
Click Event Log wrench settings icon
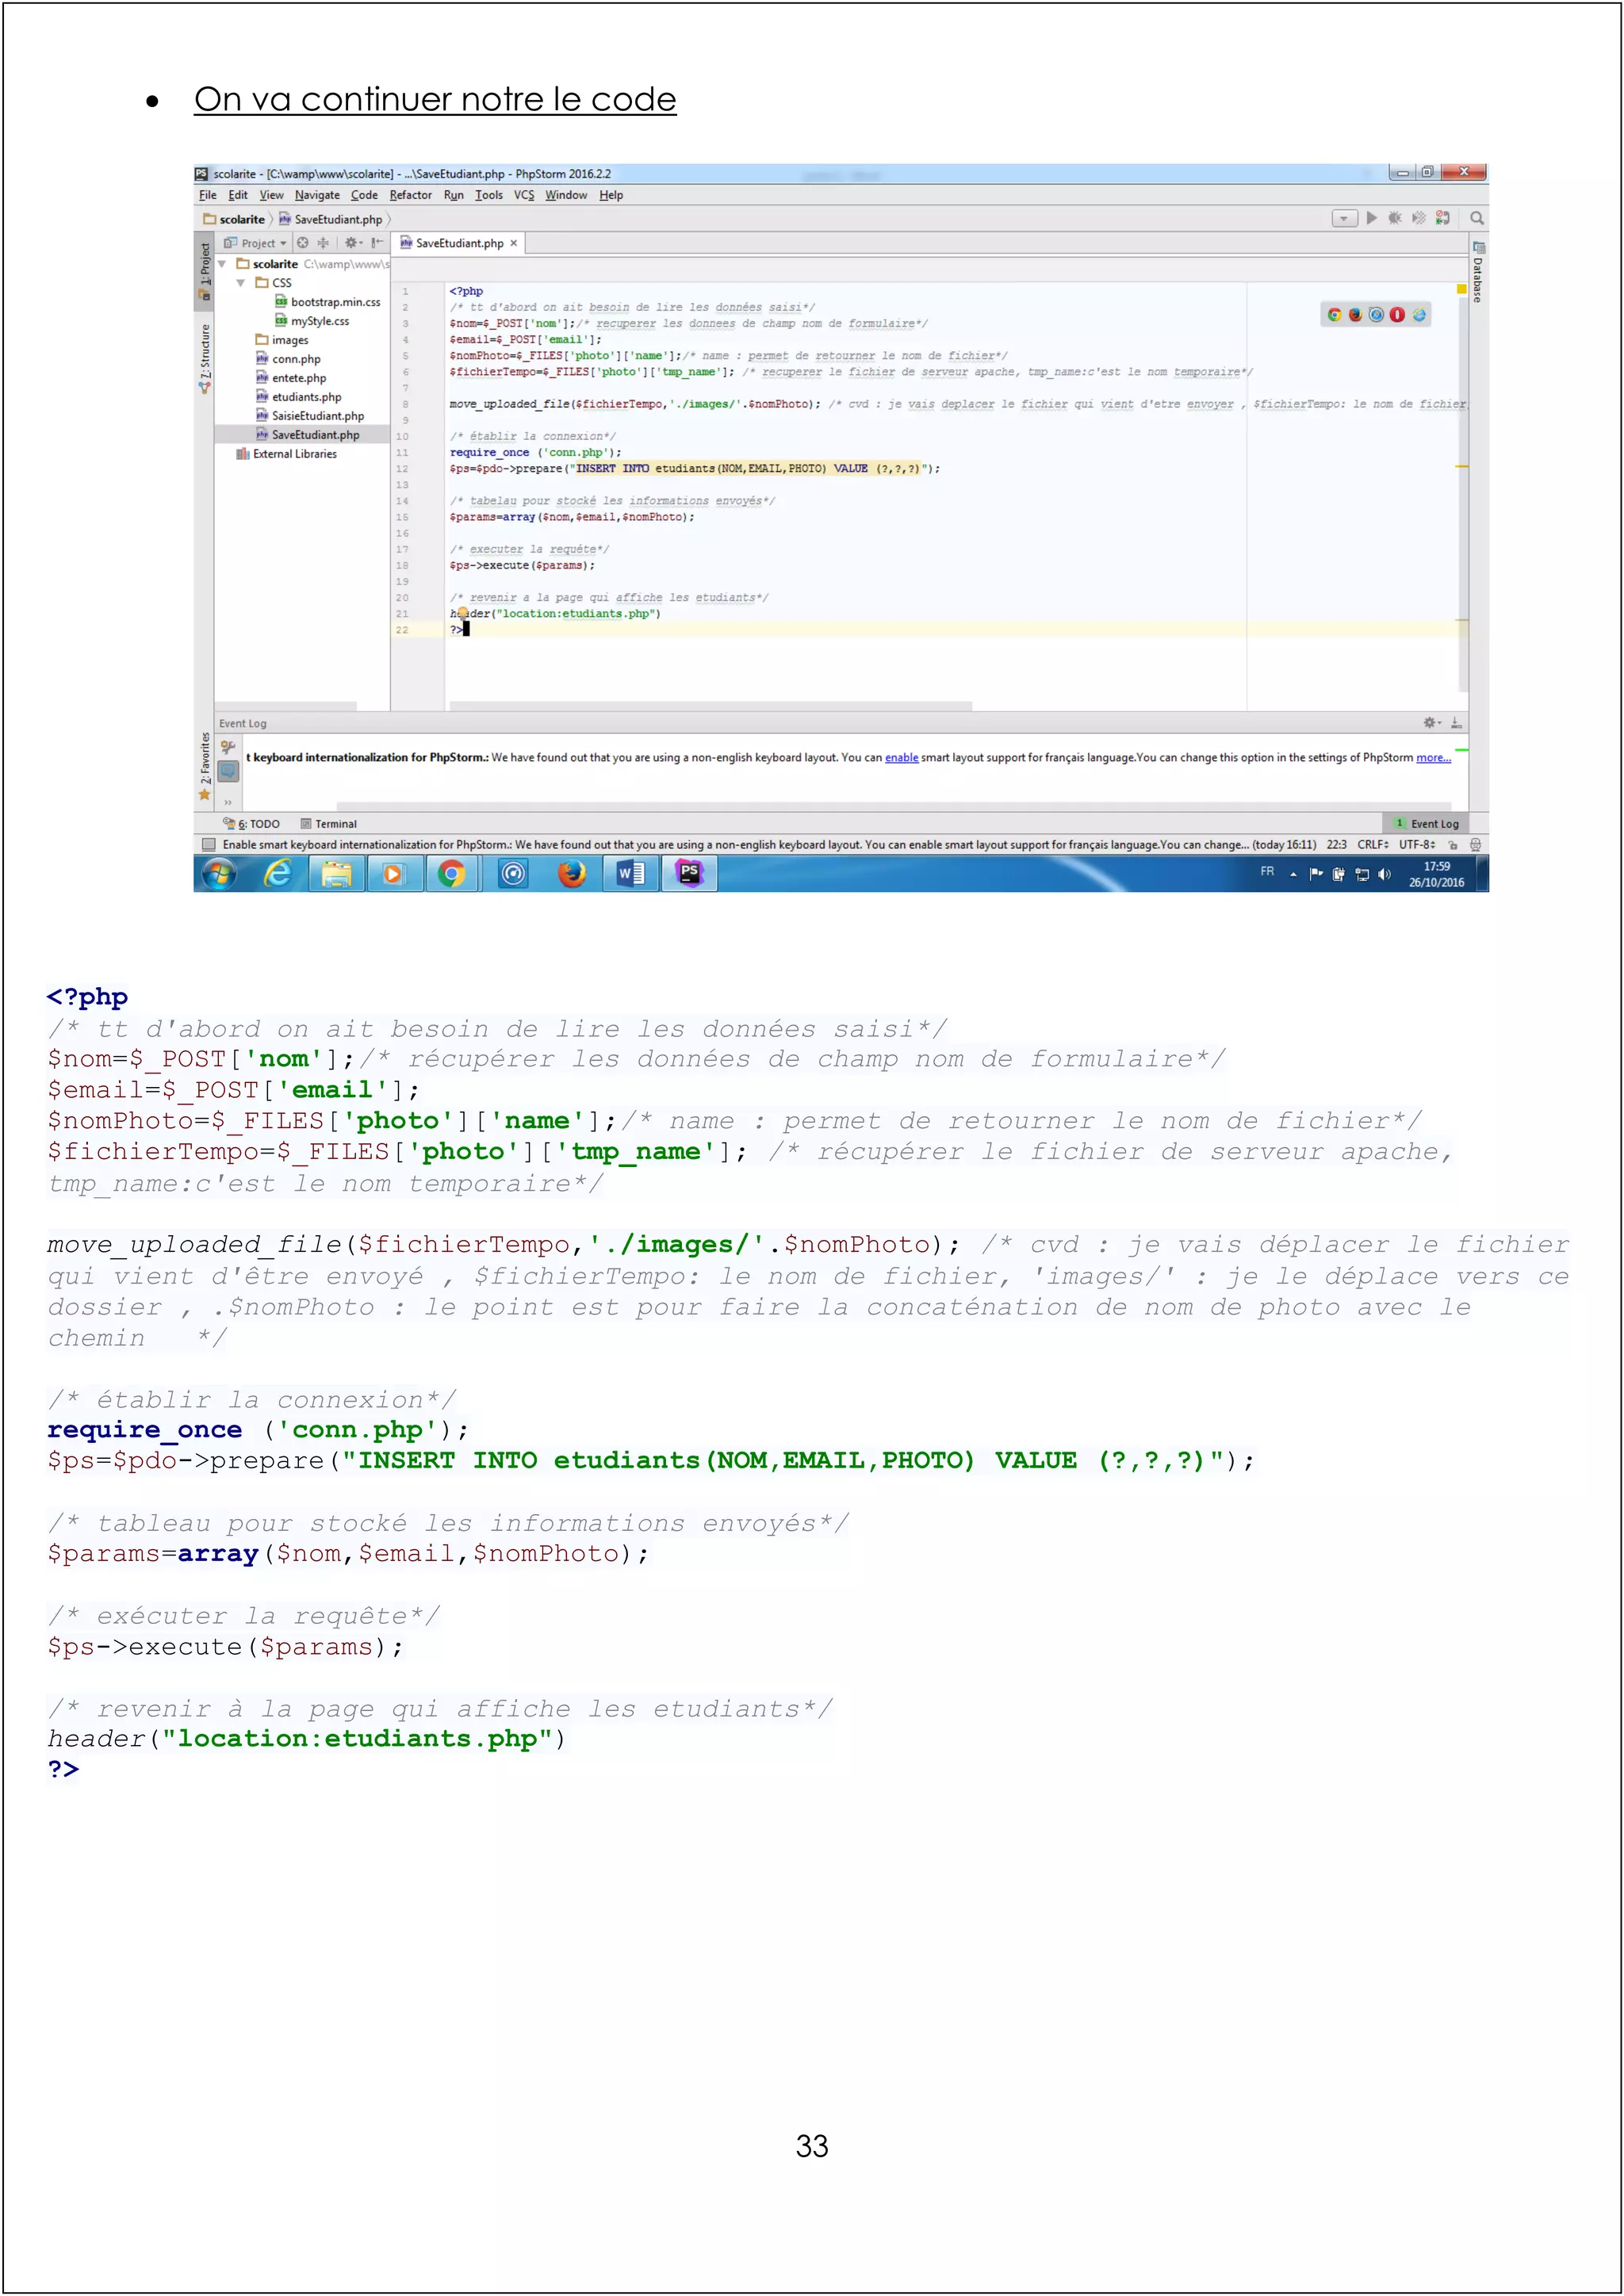(x=228, y=747)
